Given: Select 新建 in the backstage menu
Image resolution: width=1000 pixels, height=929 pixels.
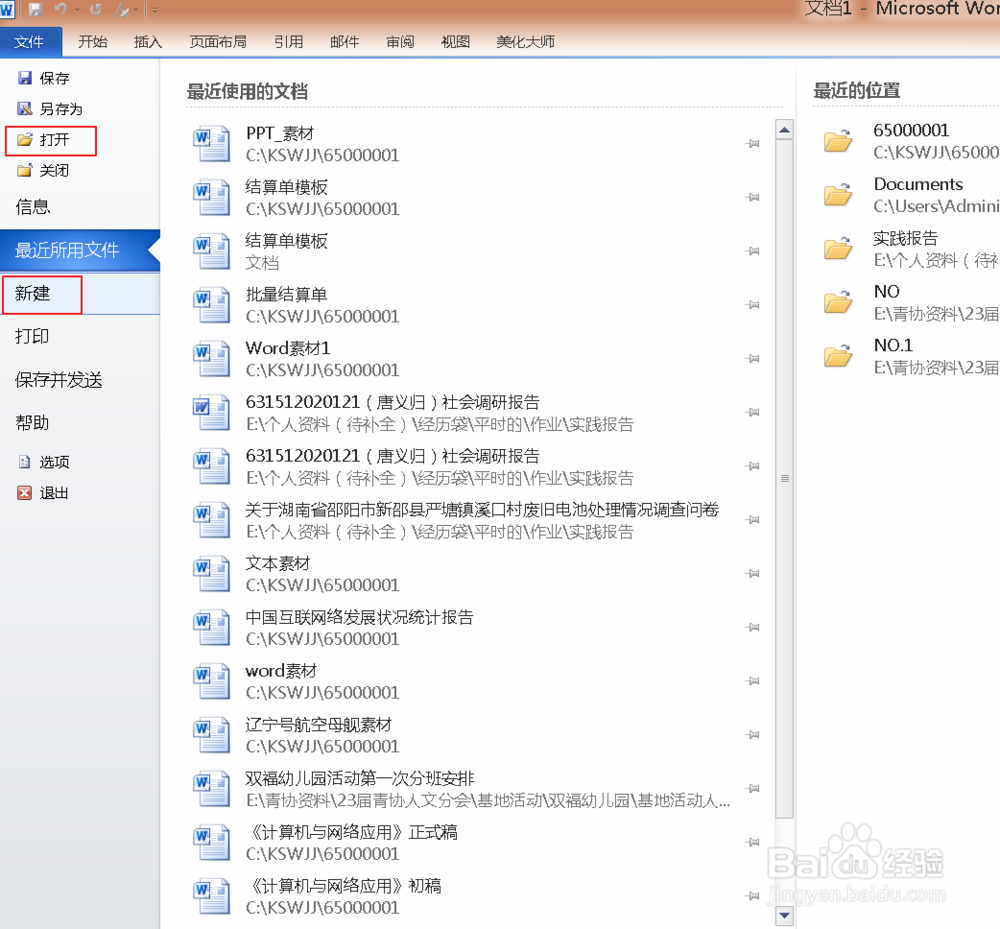Looking at the screenshot, I should (x=79, y=293).
